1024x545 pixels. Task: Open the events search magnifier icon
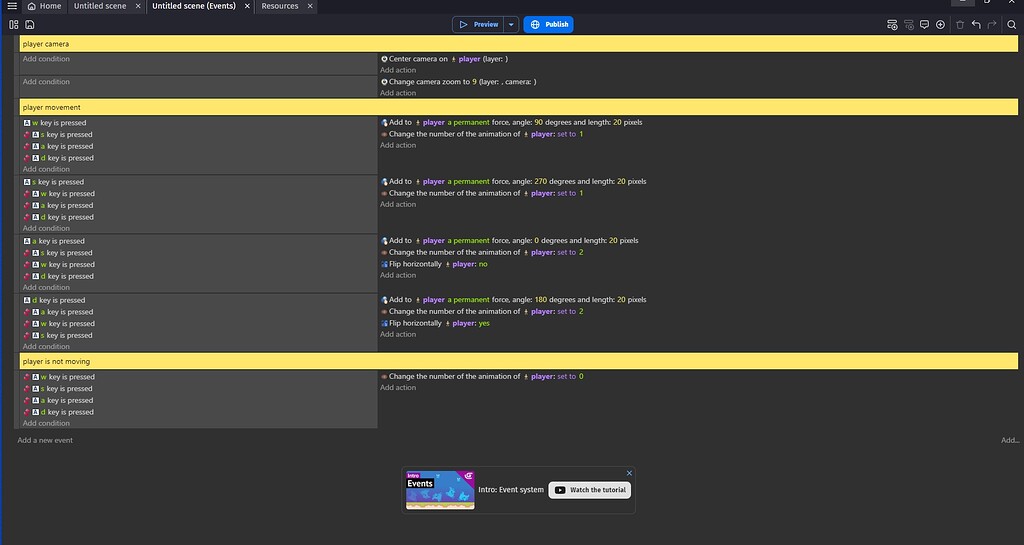tap(1012, 25)
